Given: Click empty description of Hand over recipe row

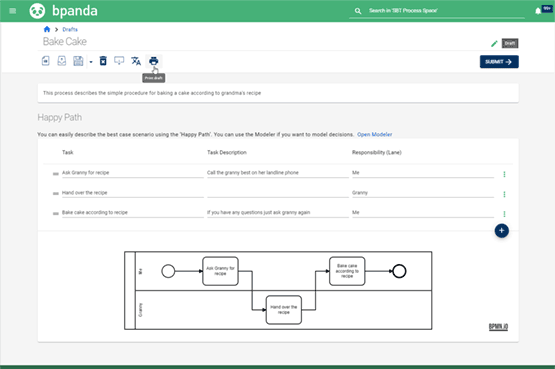Looking at the screenshot, I should click(x=278, y=192).
